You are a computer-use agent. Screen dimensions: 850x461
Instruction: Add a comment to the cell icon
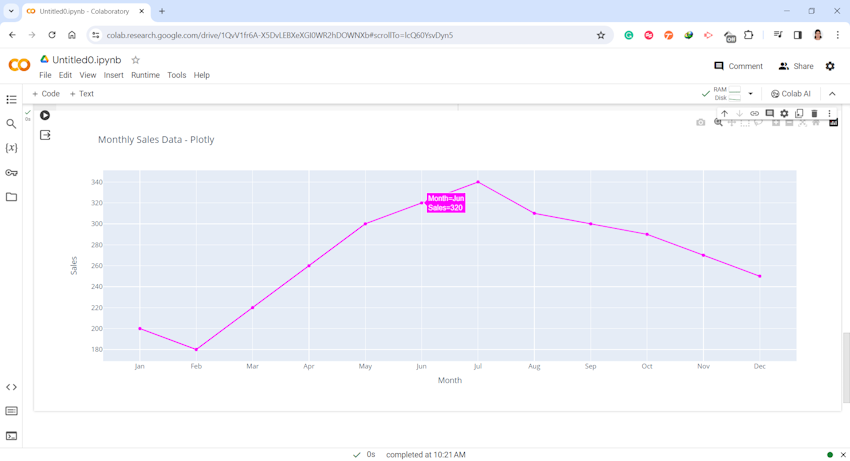[x=769, y=113]
